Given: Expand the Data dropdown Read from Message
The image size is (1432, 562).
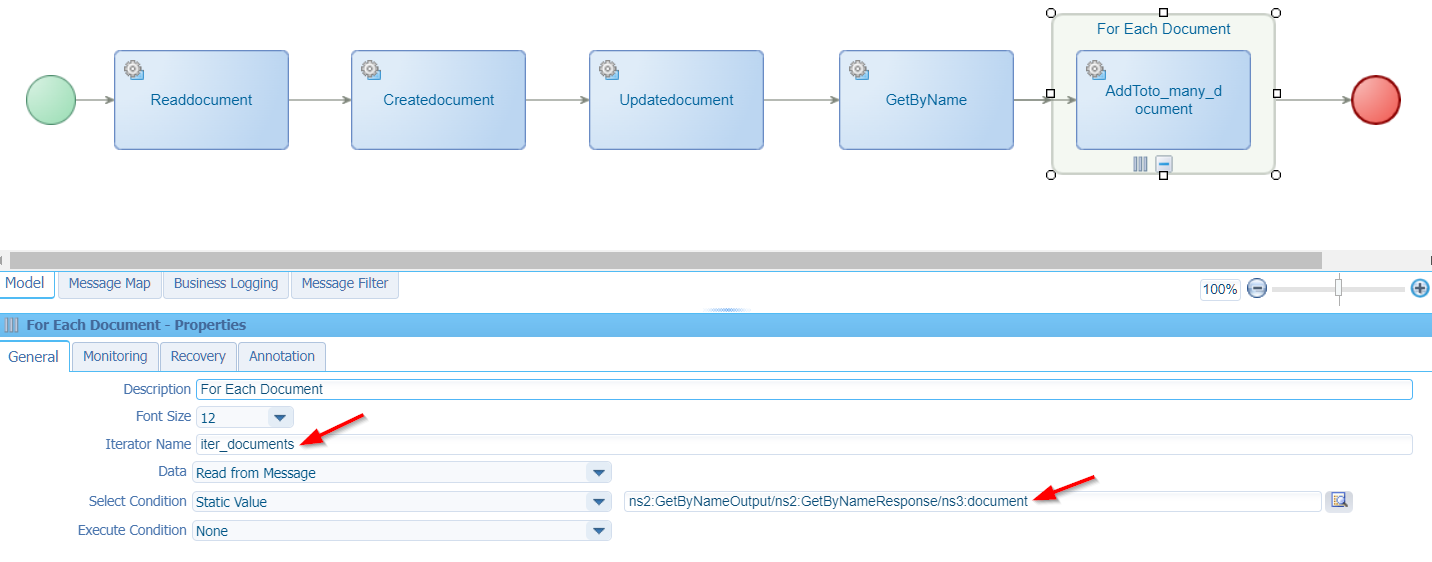Looking at the screenshot, I should pyautogui.click(x=598, y=473).
